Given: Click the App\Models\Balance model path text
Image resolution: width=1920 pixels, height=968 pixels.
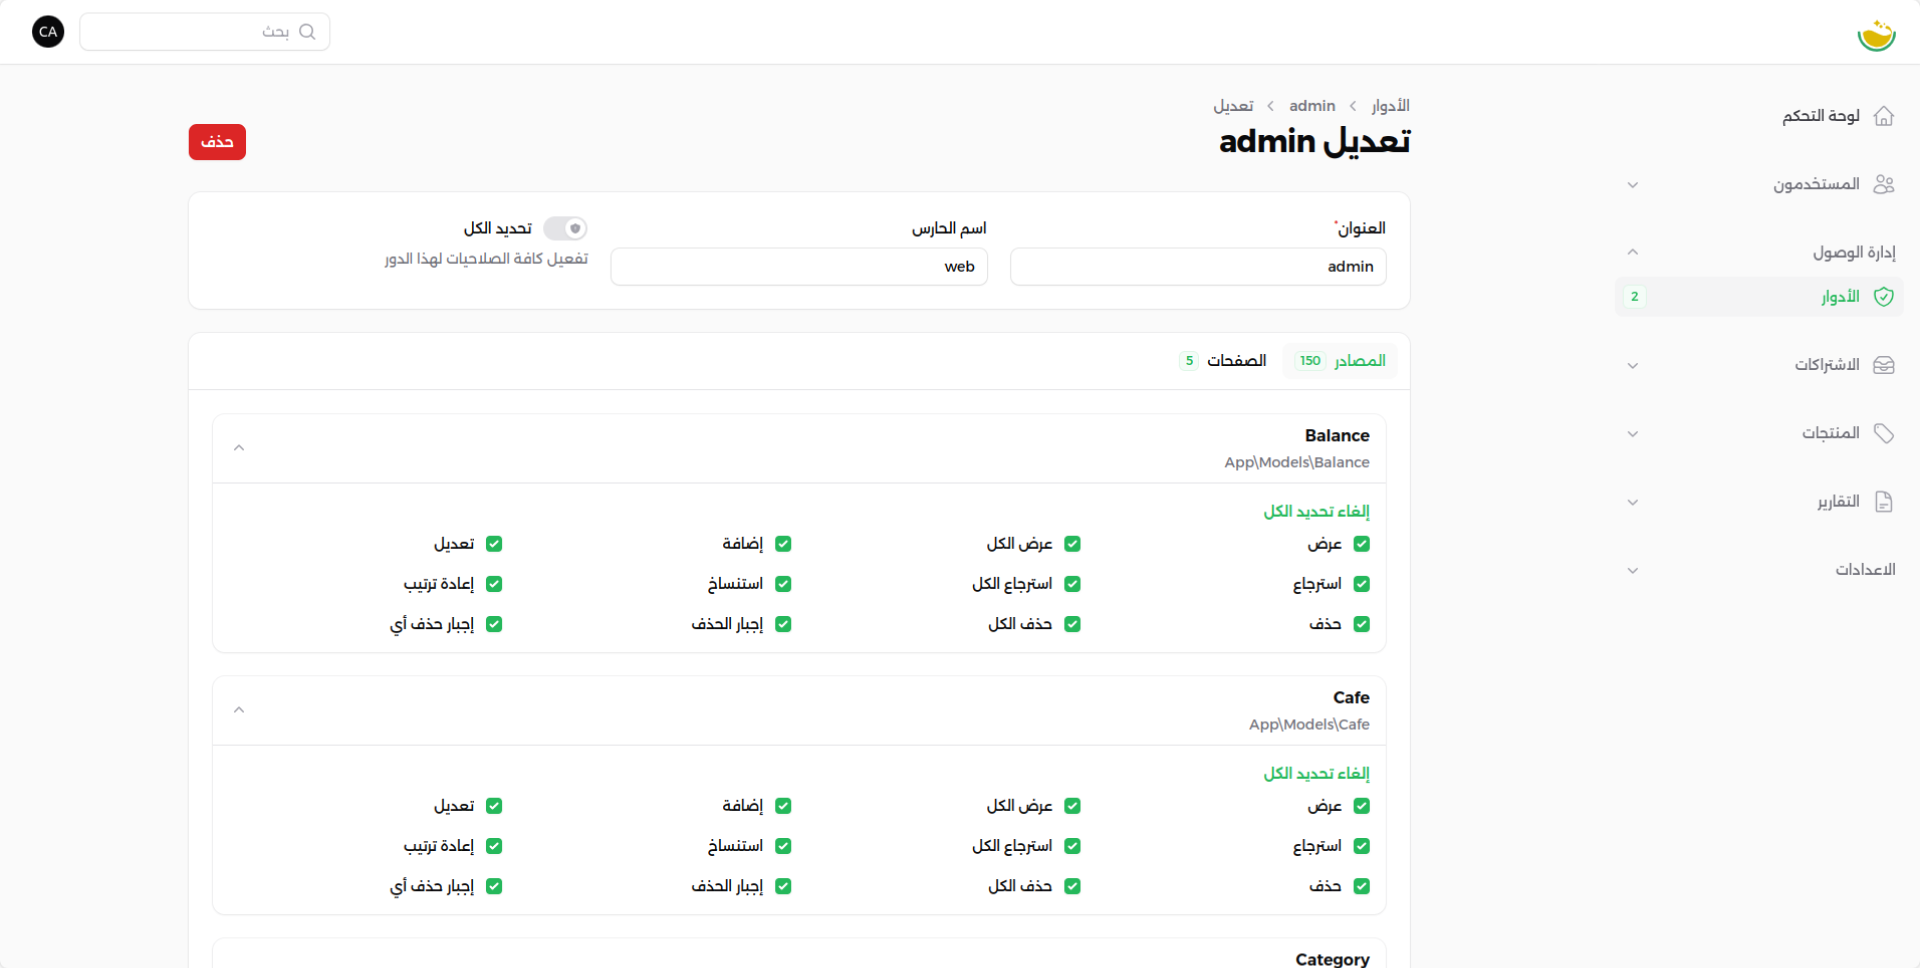Looking at the screenshot, I should point(1297,463).
